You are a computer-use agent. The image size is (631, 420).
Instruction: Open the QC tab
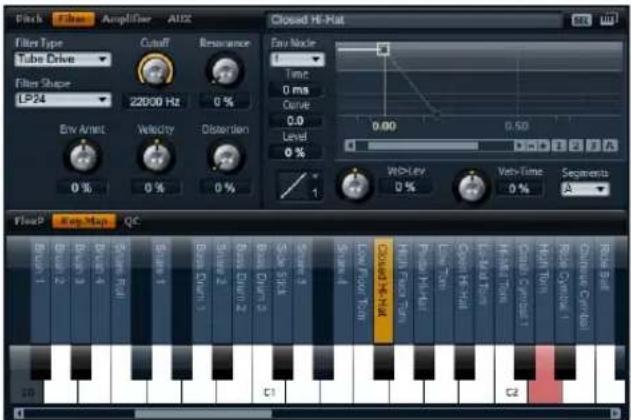point(132,221)
